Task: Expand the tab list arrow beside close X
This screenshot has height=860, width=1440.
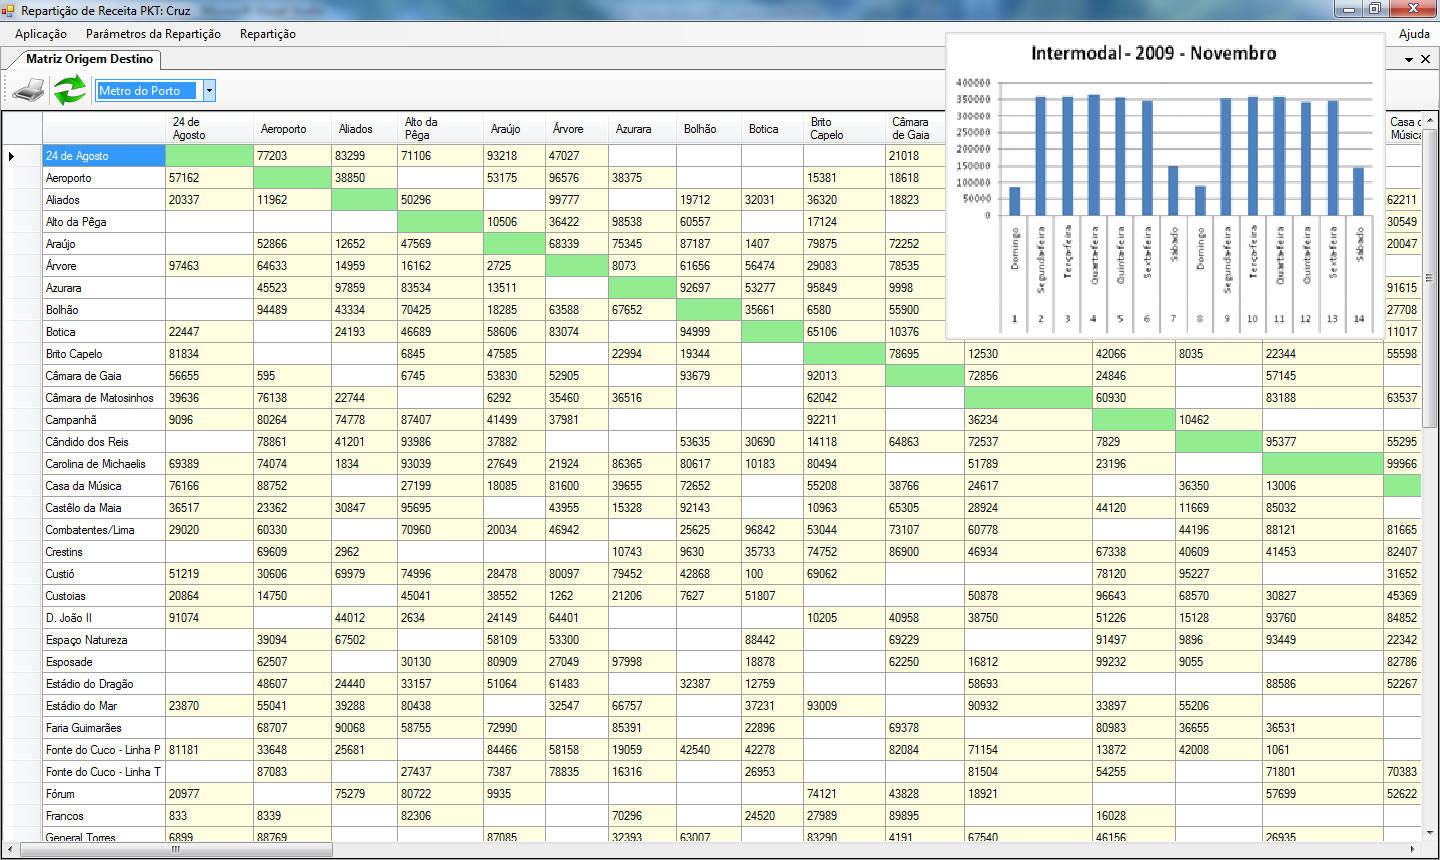Action: 1409,60
